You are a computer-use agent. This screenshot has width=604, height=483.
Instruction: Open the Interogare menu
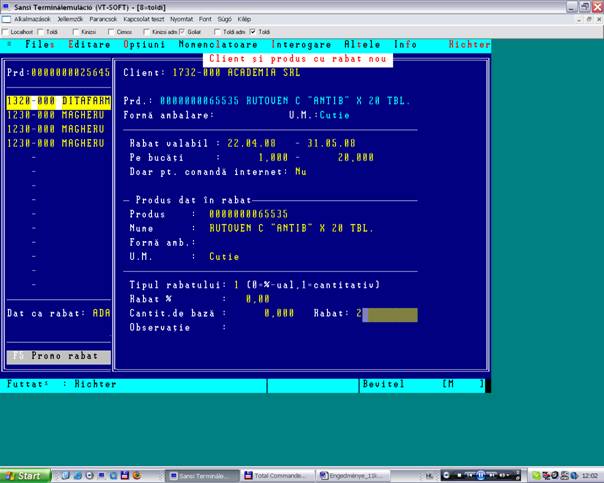click(x=301, y=45)
